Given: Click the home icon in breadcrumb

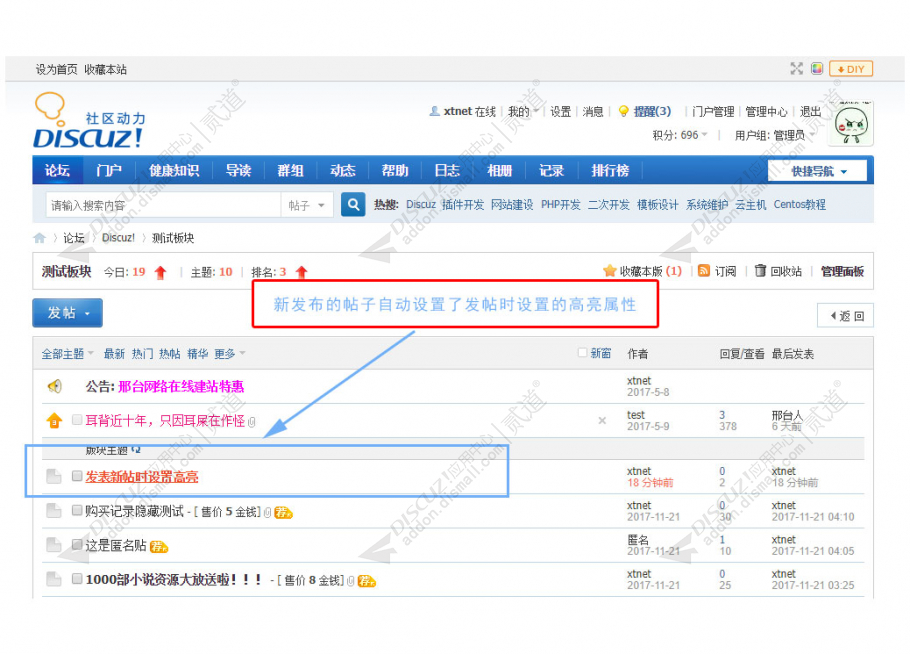Looking at the screenshot, I should pyautogui.click(x=39, y=238).
